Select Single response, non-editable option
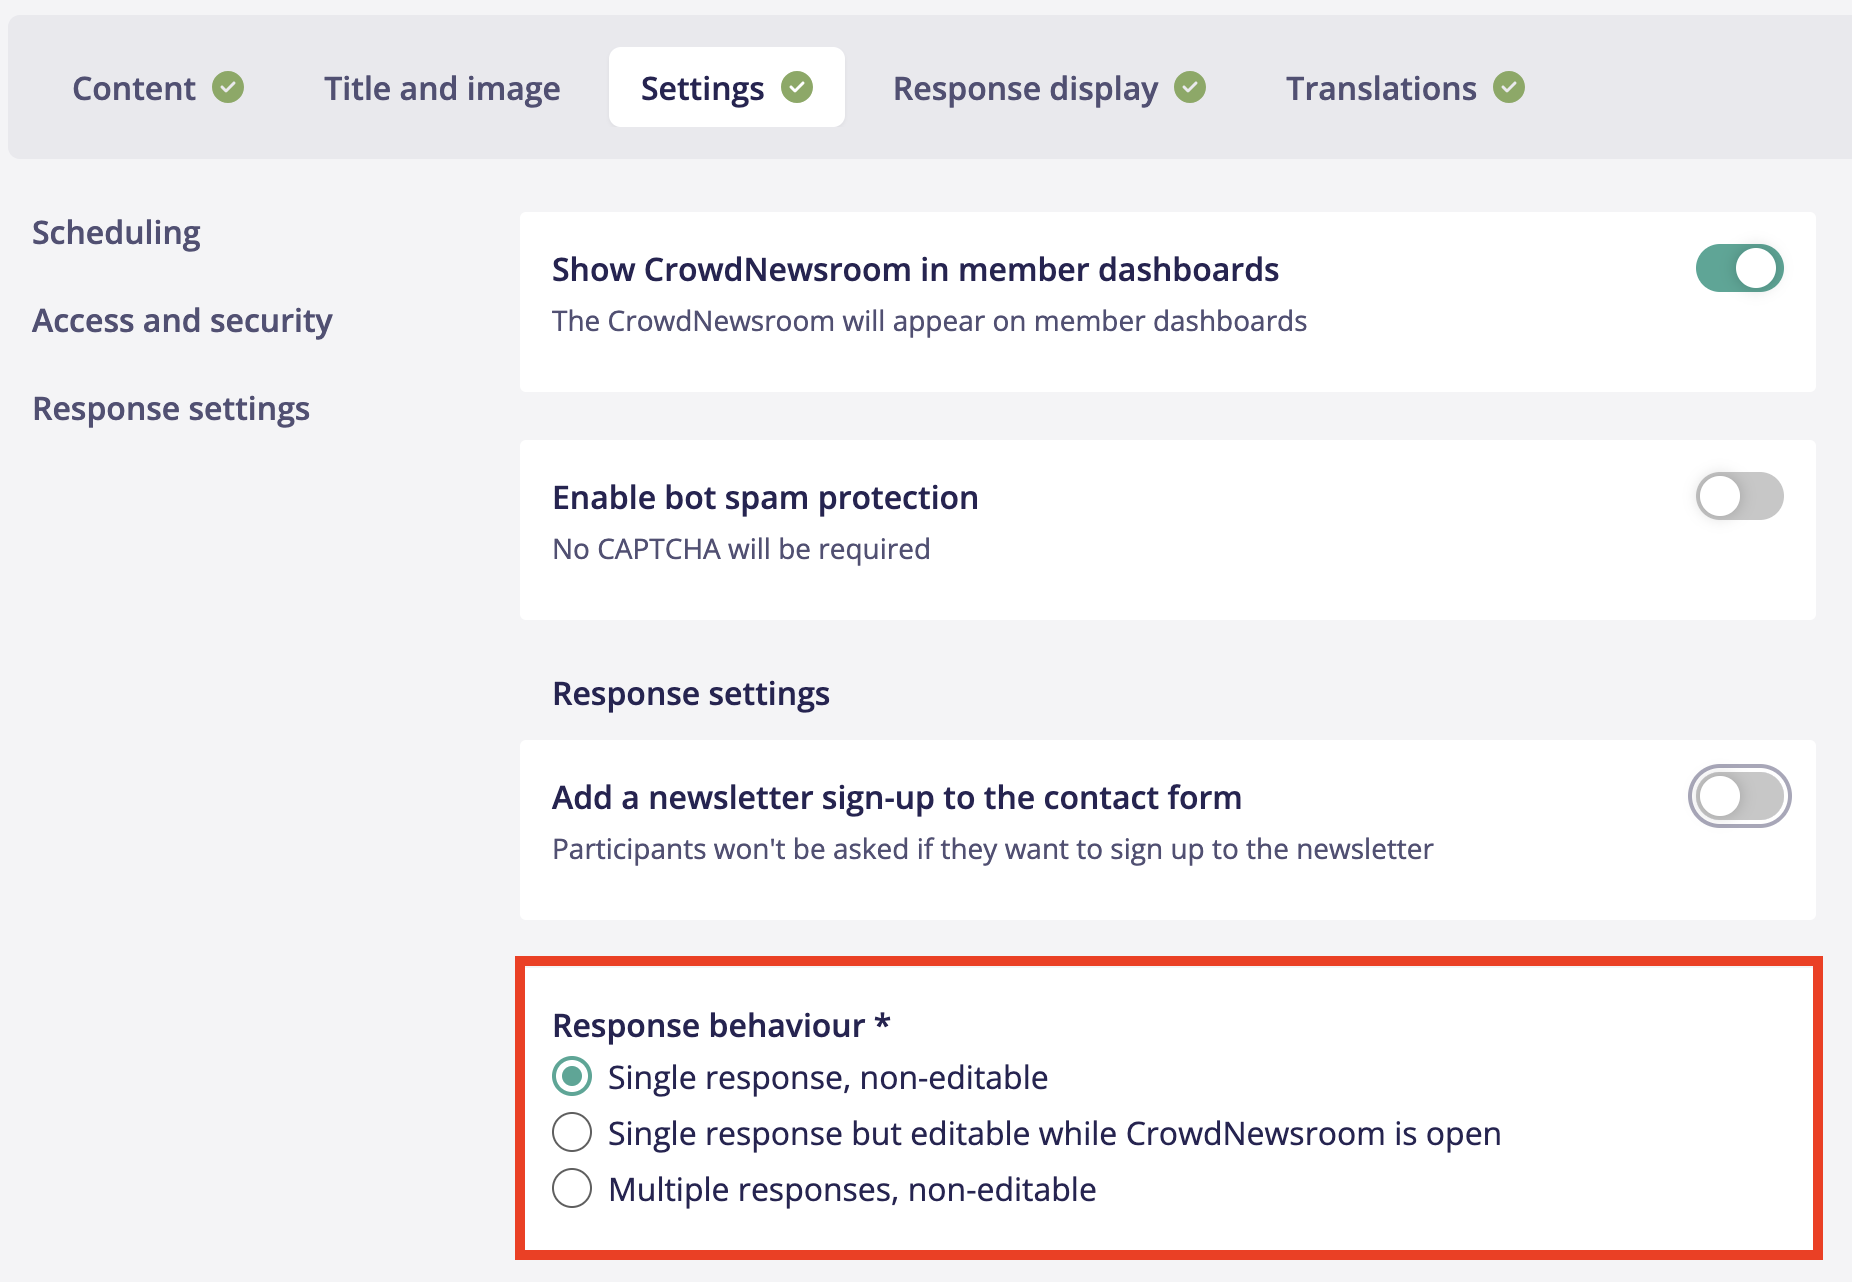1852x1282 pixels. point(572,1077)
